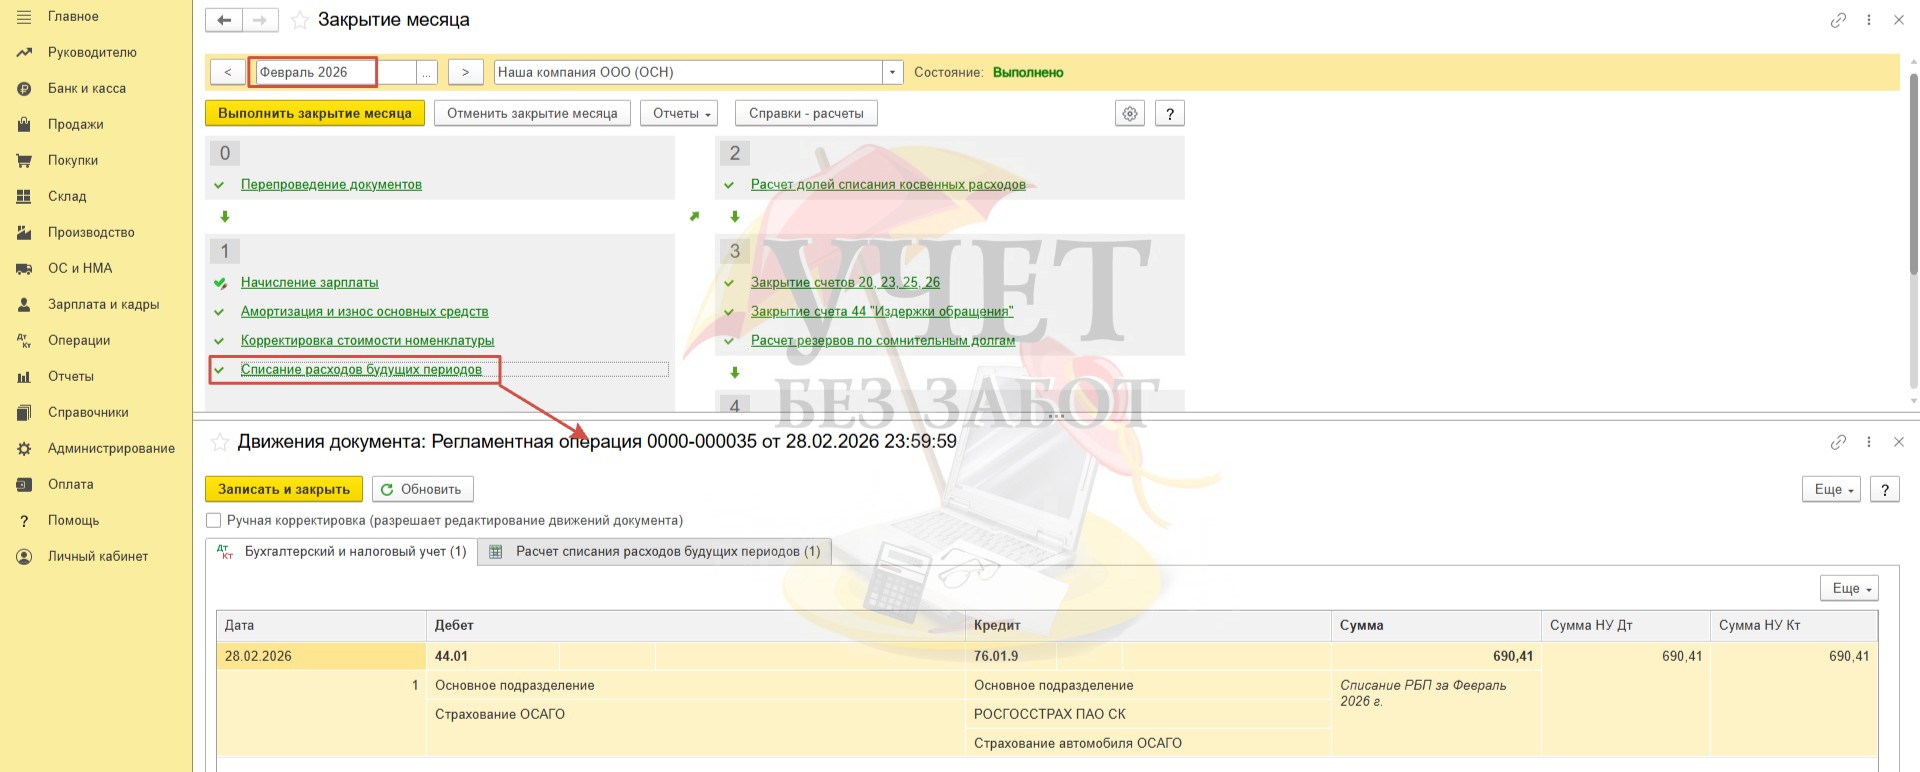Expand the organization dropdown arrow
Viewport: 1920px width, 772px height.
click(892, 72)
